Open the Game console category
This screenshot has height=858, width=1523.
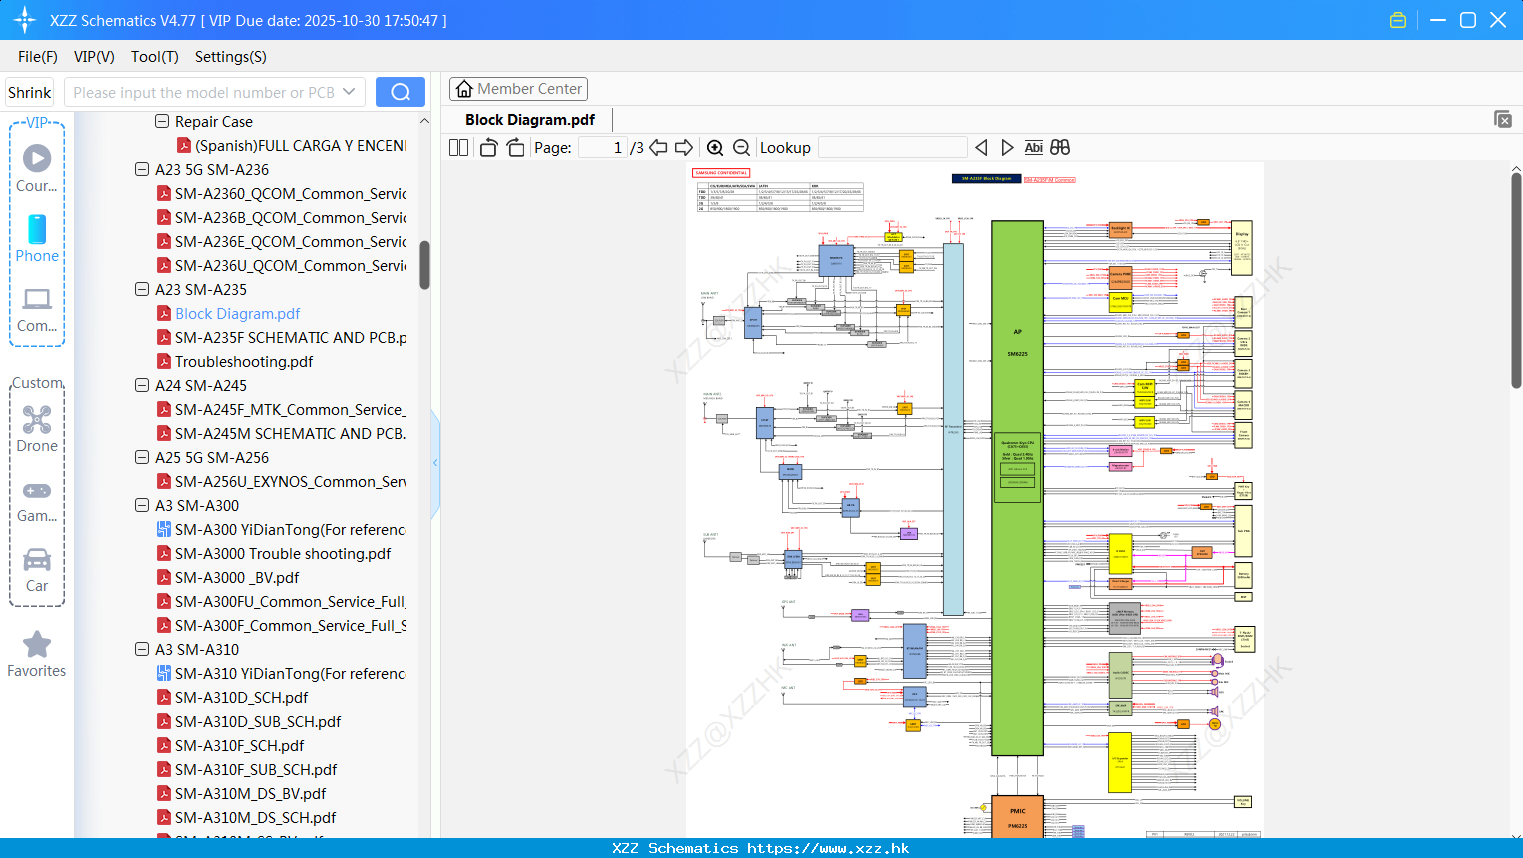coord(37,500)
